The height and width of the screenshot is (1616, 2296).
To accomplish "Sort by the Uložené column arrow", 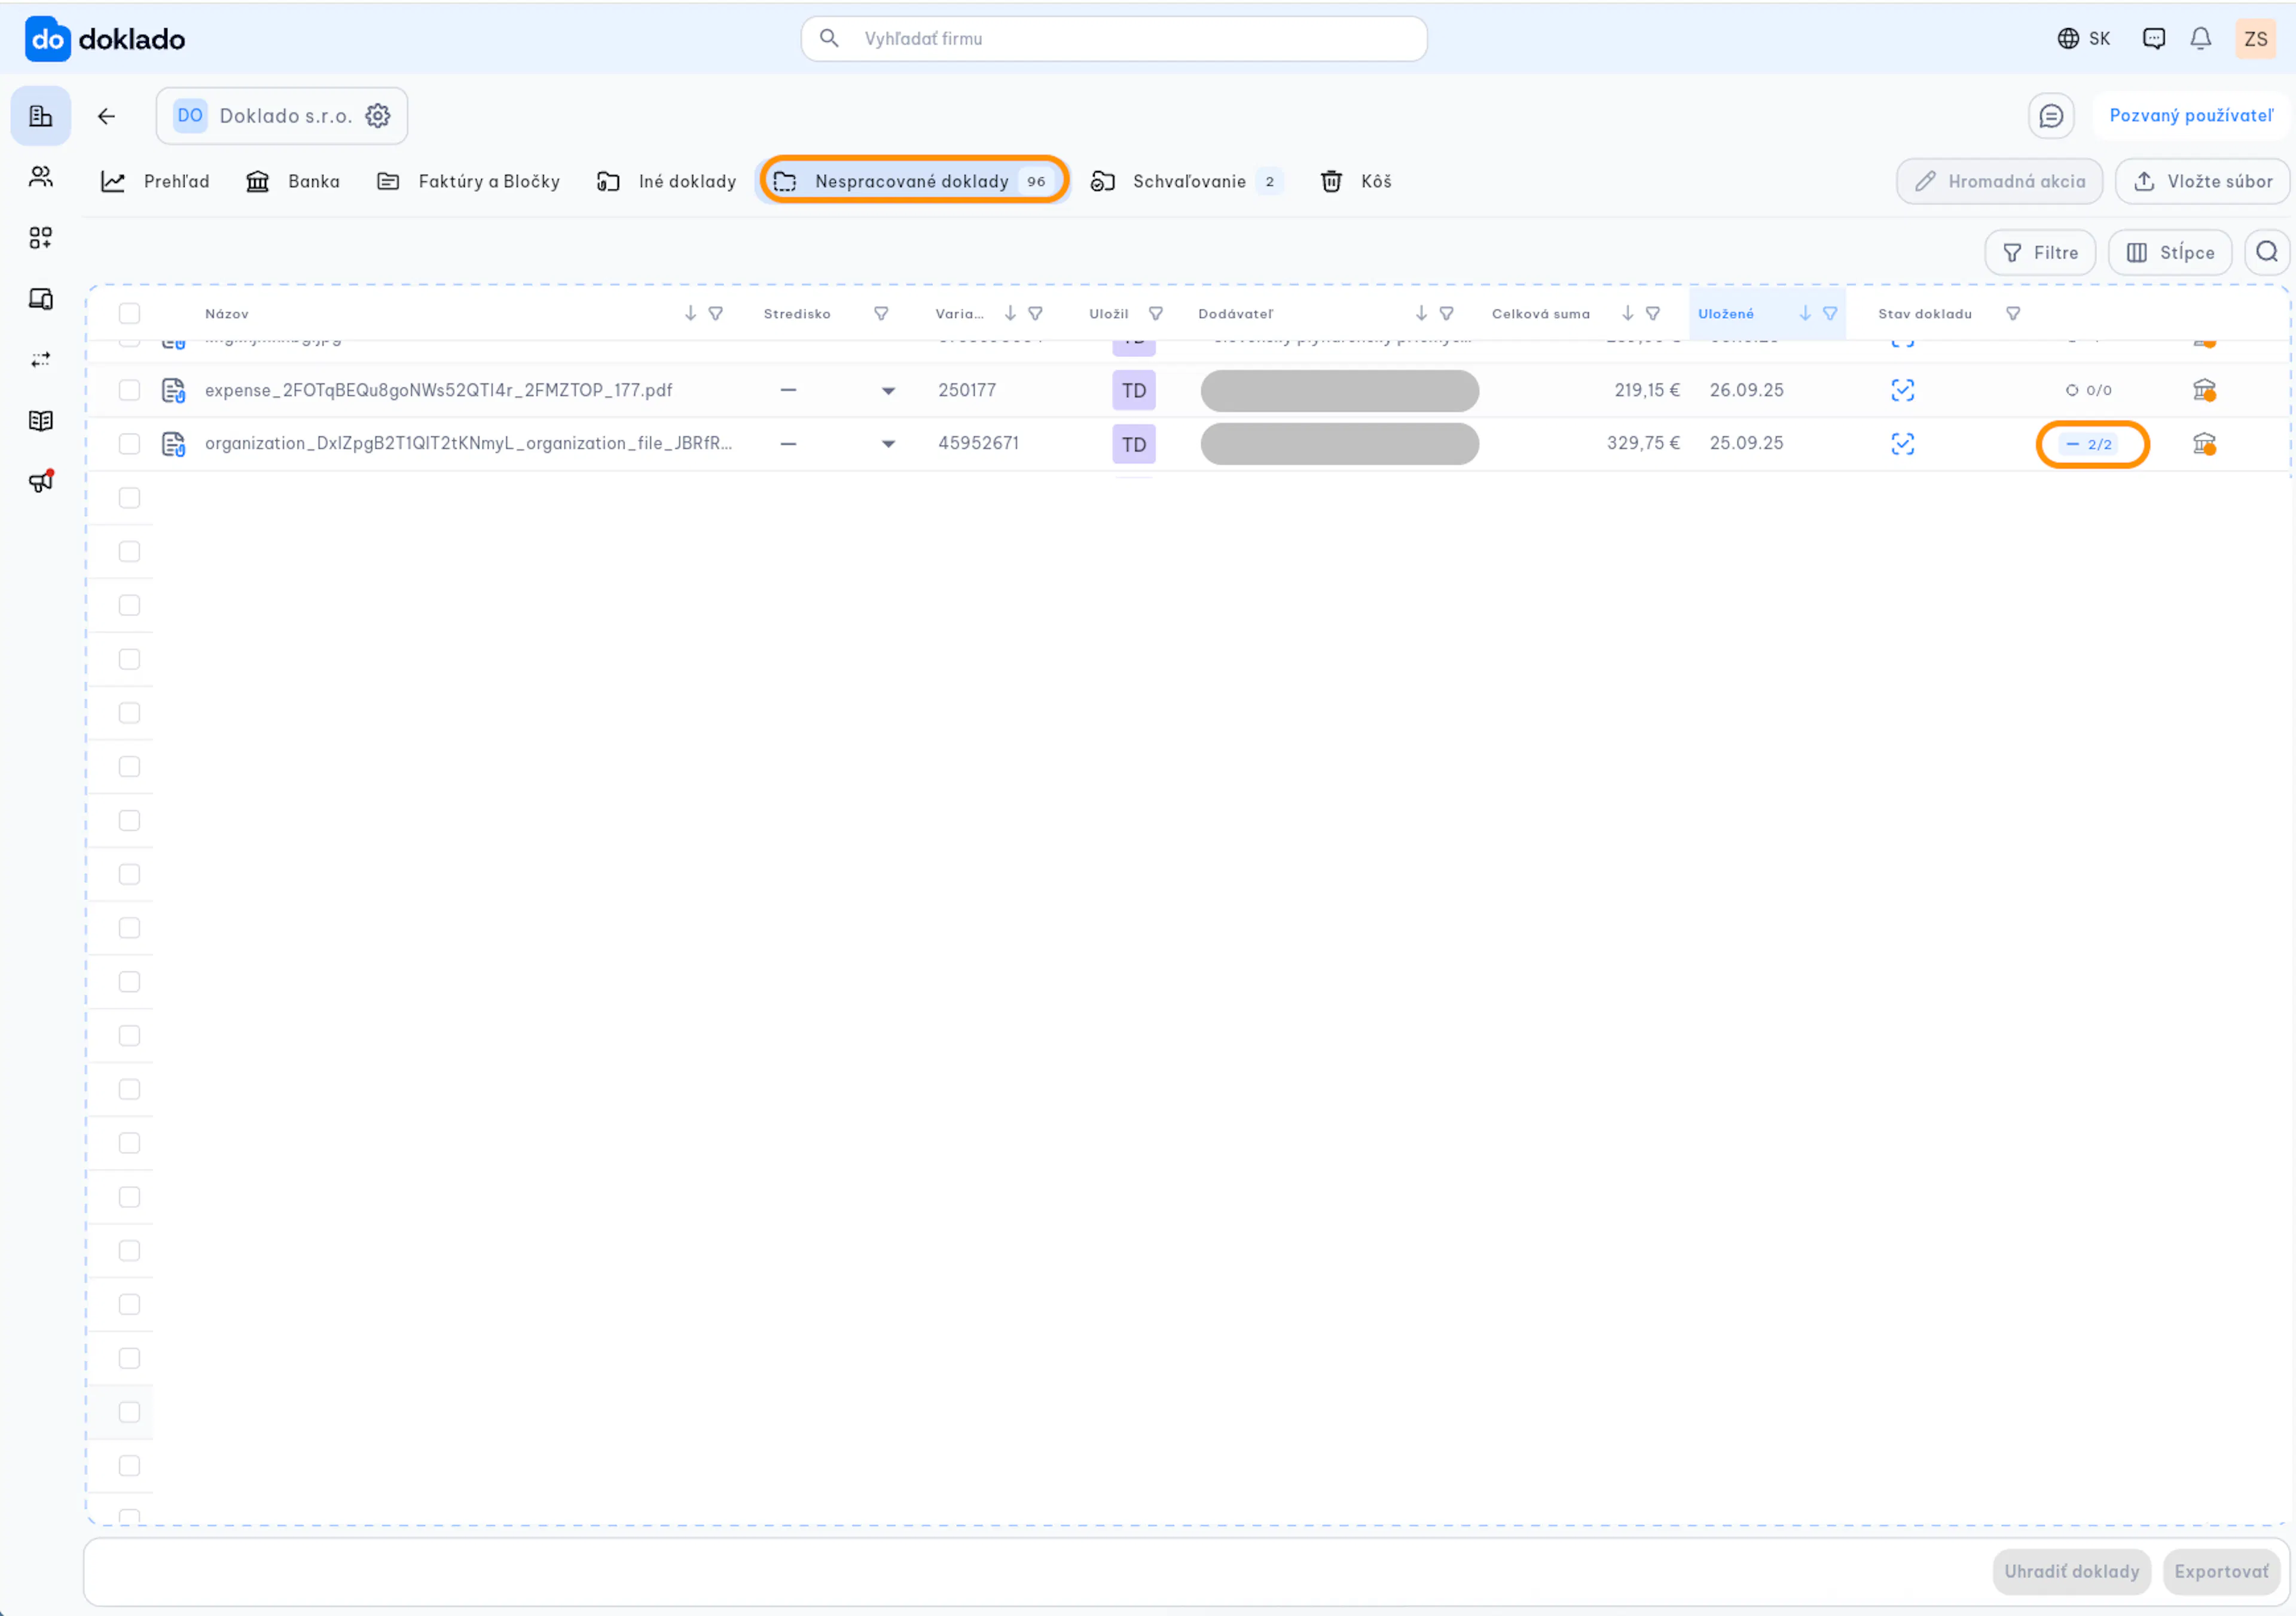I will 1805,314.
